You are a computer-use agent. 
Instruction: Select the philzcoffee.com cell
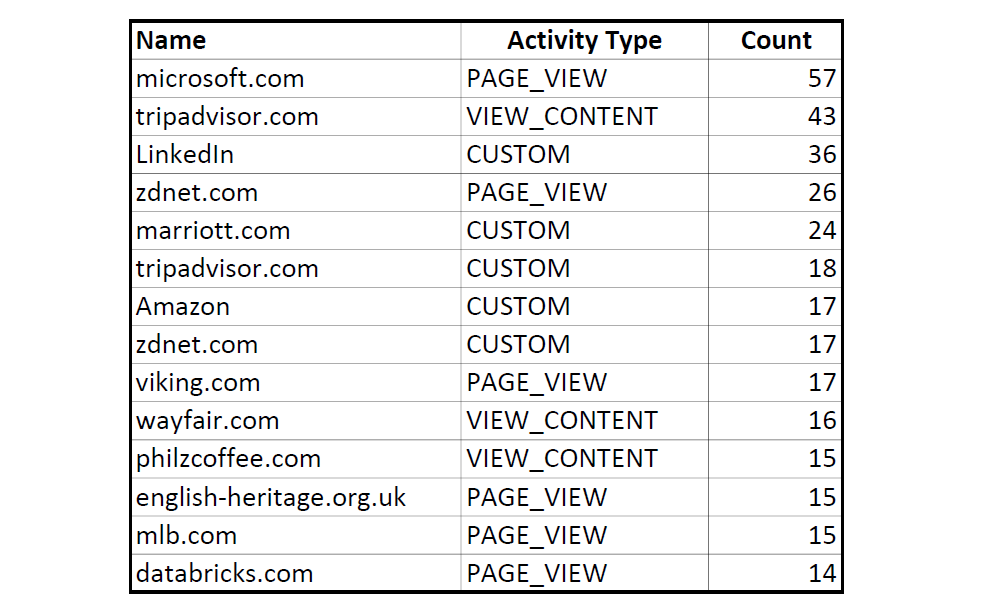click(296, 459)
